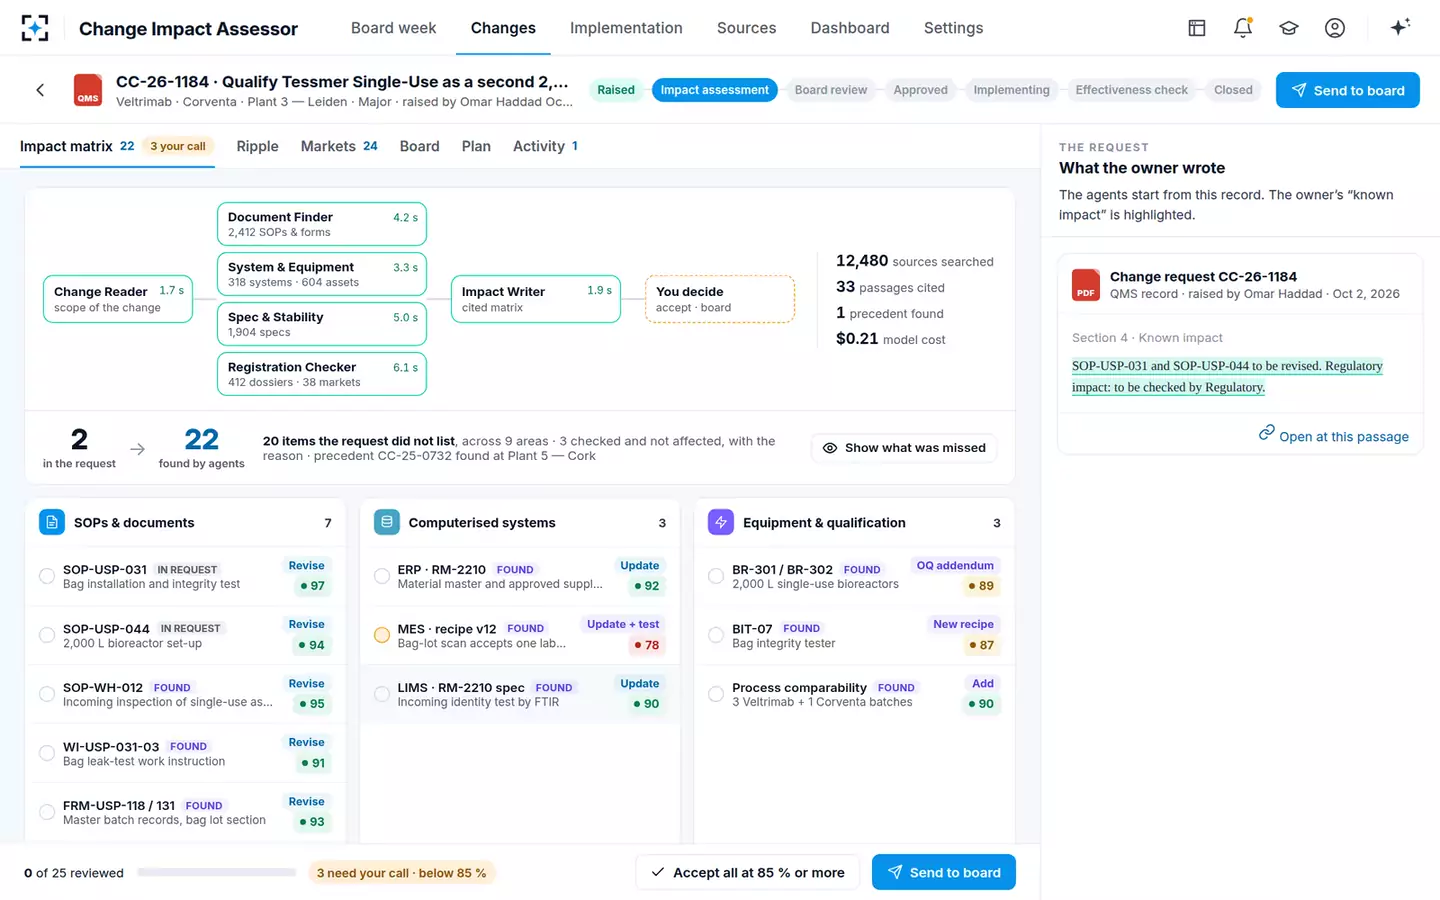
Task: Open the Impact Writer agent node
Action: pyautogui.click(x=536, y=299)
